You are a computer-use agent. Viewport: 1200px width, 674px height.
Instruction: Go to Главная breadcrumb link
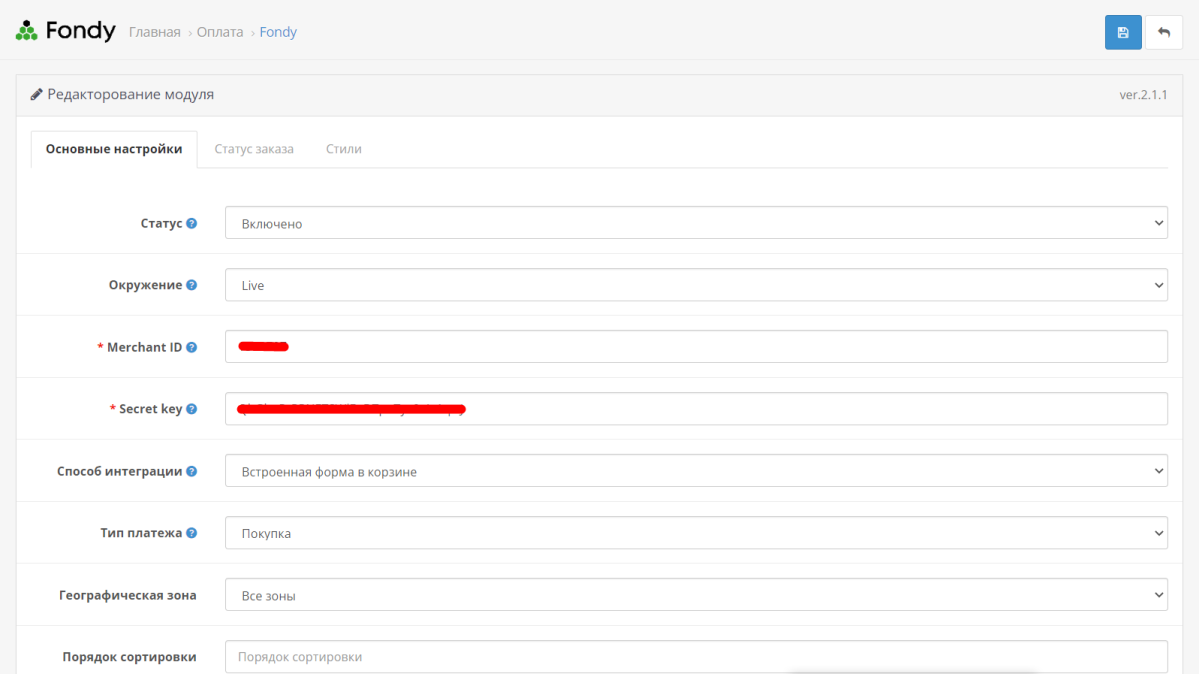(x=155, y=32)
